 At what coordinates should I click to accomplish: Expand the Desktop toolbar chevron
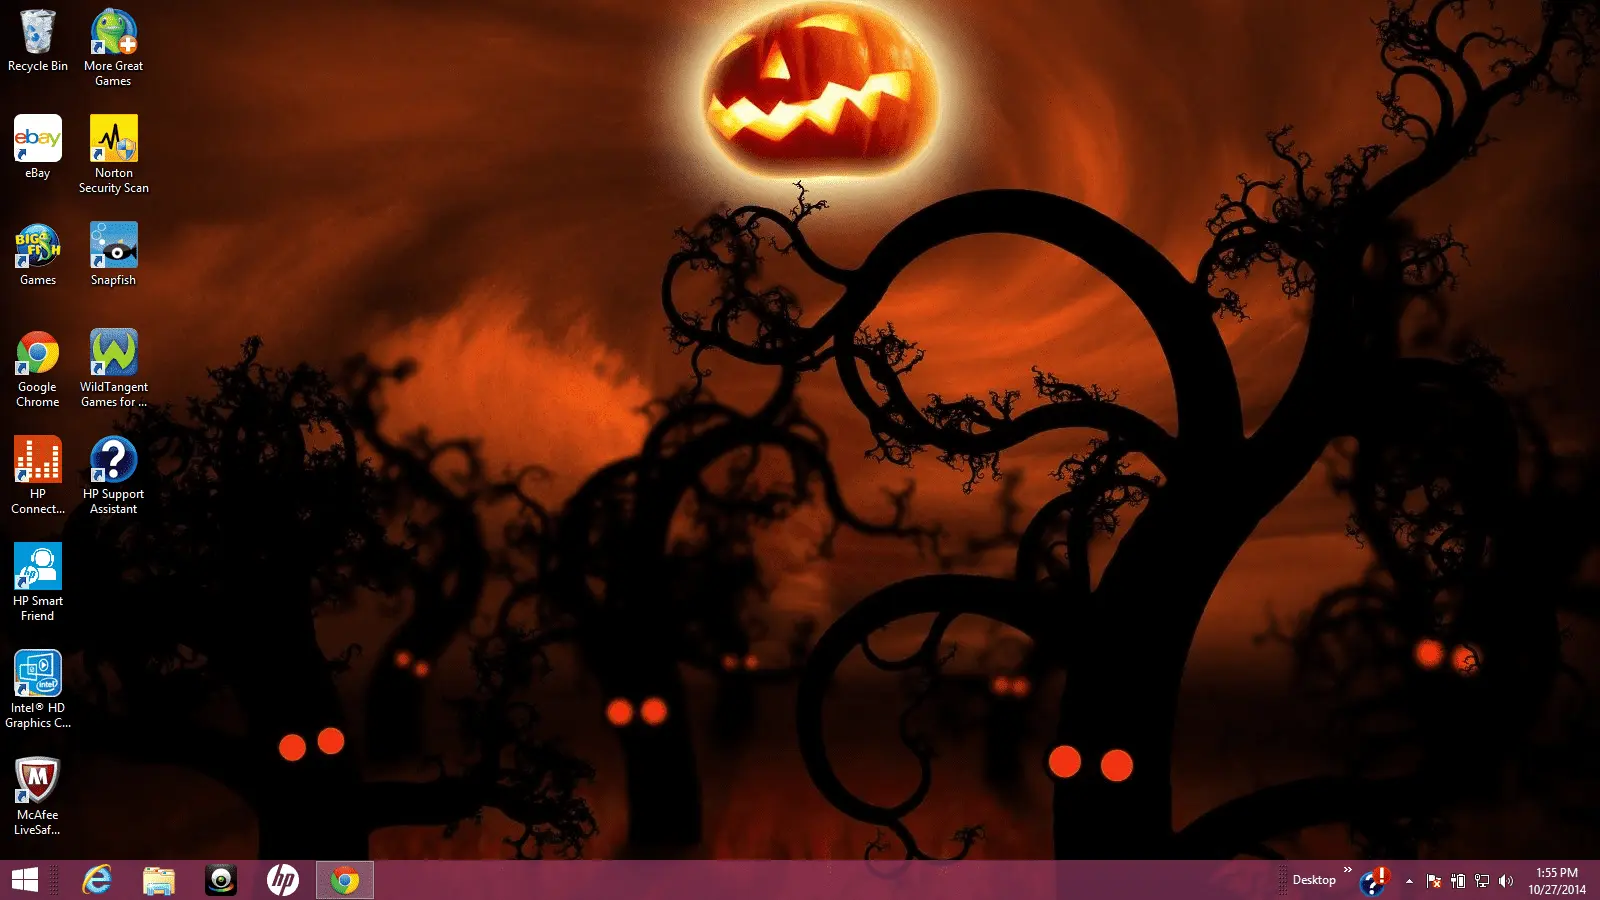click(x=1347, y=870)
